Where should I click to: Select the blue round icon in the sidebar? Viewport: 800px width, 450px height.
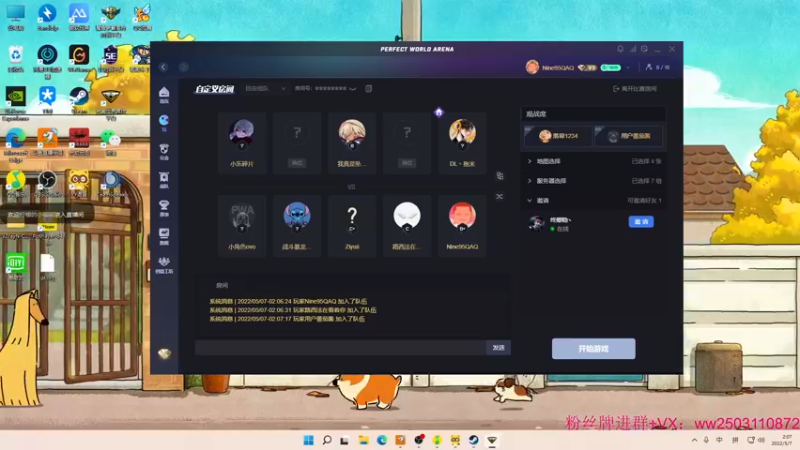pyautogui.click(x=164, y=122)
